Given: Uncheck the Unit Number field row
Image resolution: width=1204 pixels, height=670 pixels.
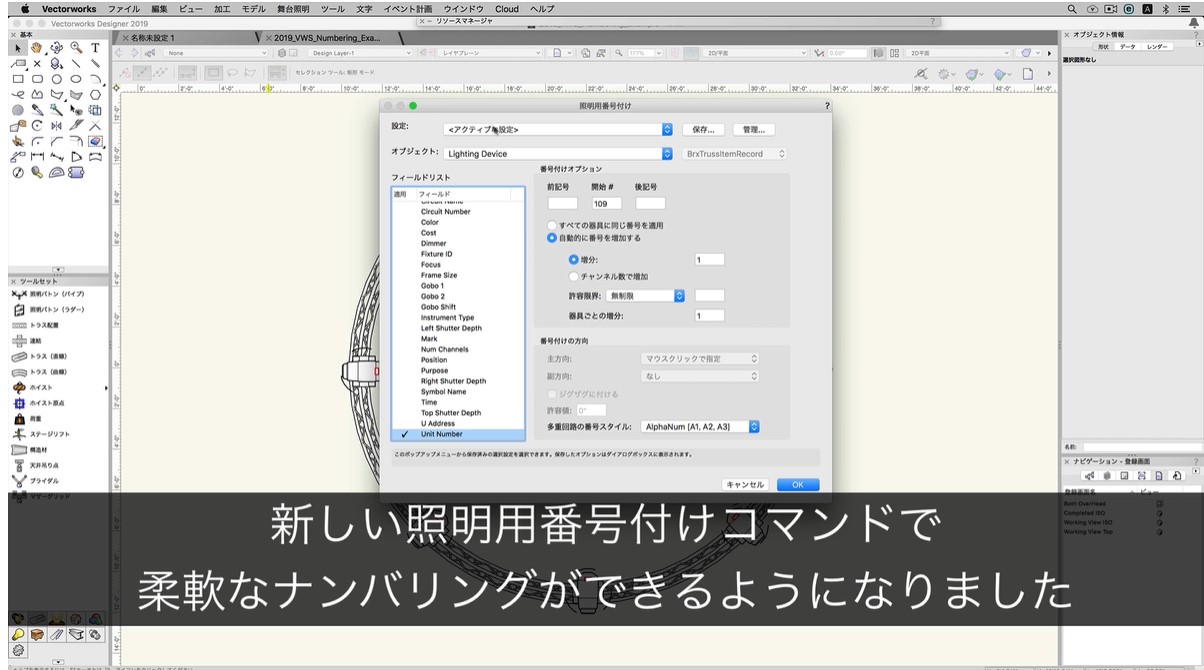Looking at the screenshot, I should (457, 434).
